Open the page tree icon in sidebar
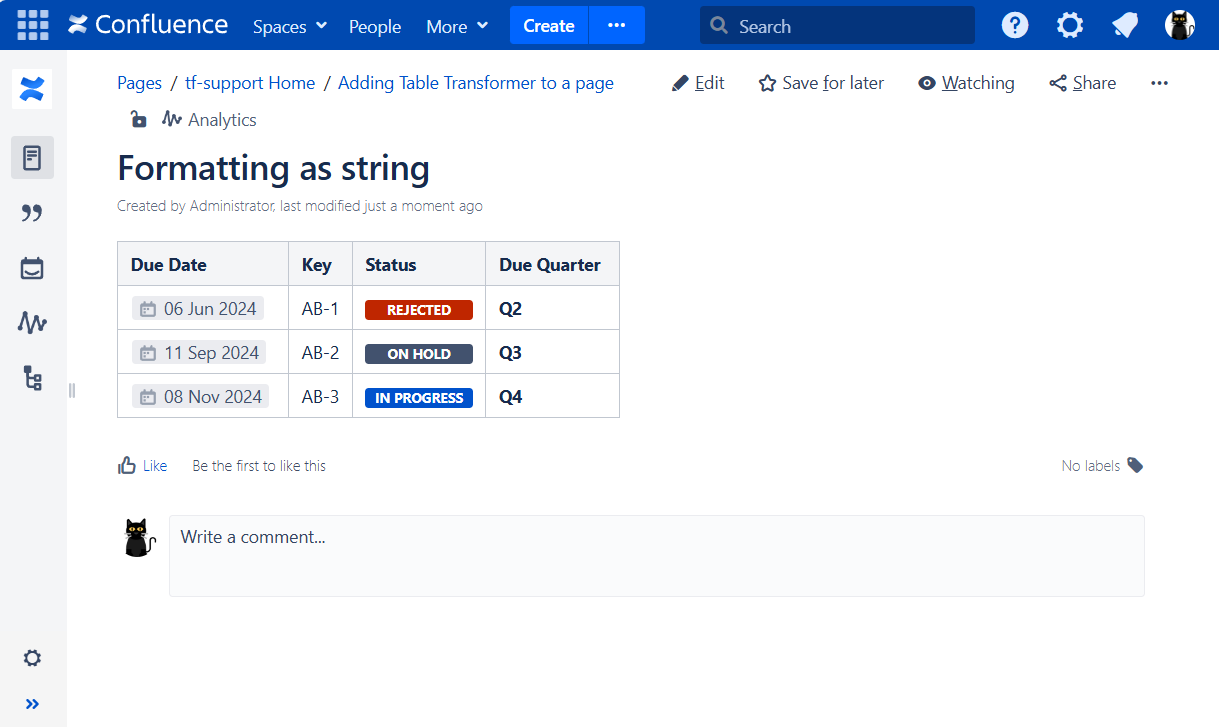This screenshot has height=727, width=1219. [32, 378]
